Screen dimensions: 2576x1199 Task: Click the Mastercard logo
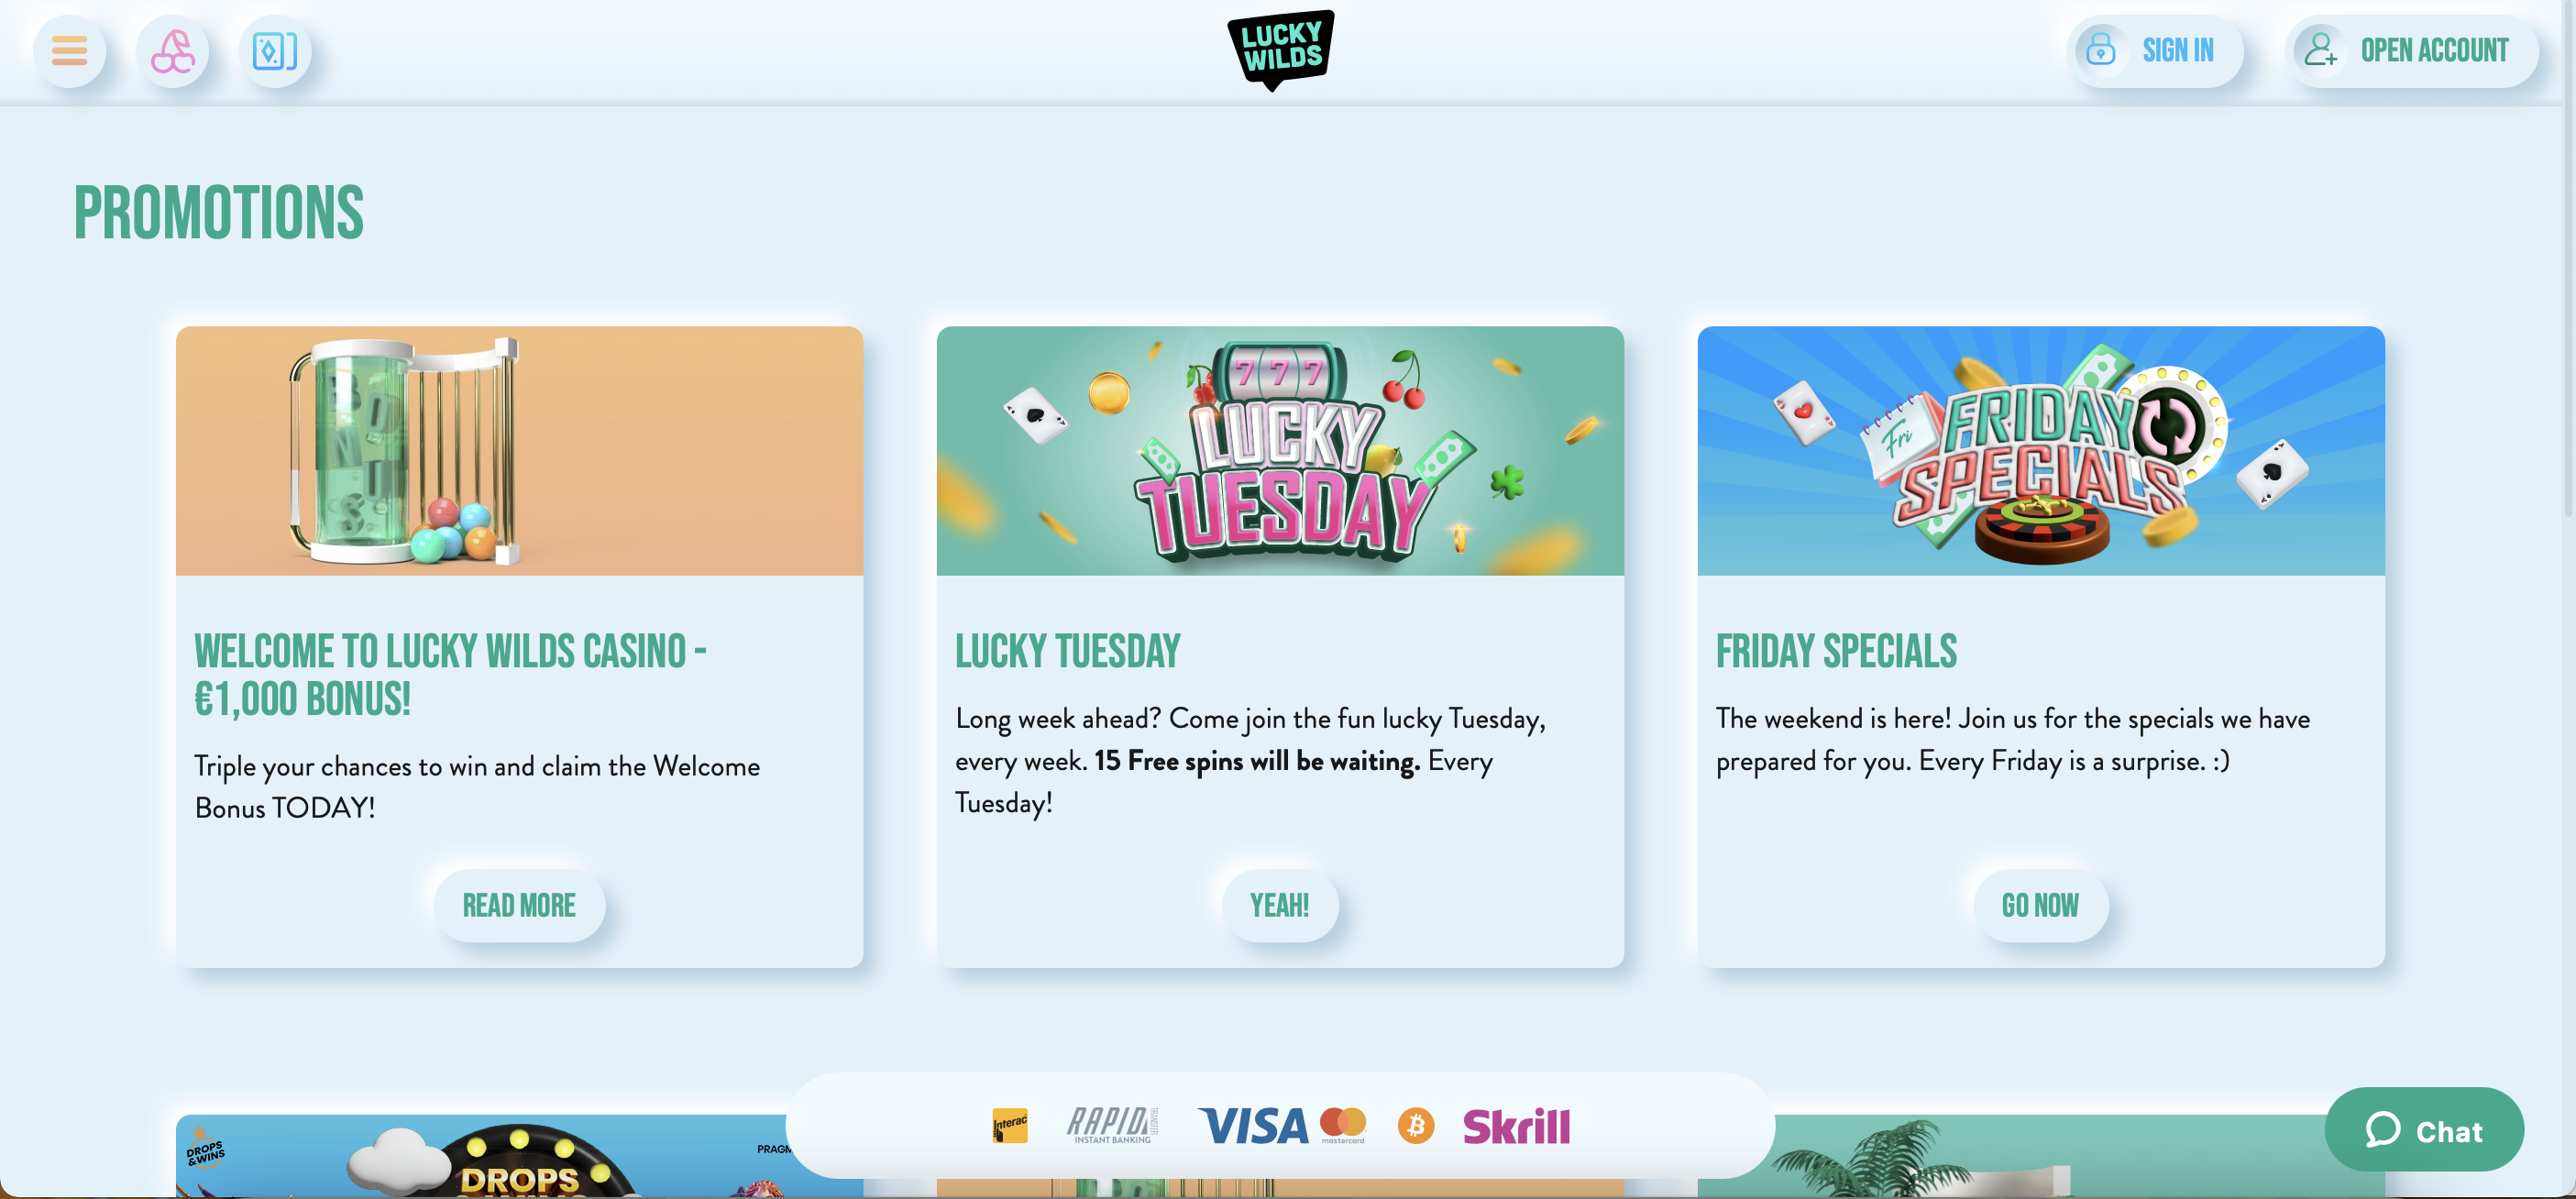click(1343, 1125)
